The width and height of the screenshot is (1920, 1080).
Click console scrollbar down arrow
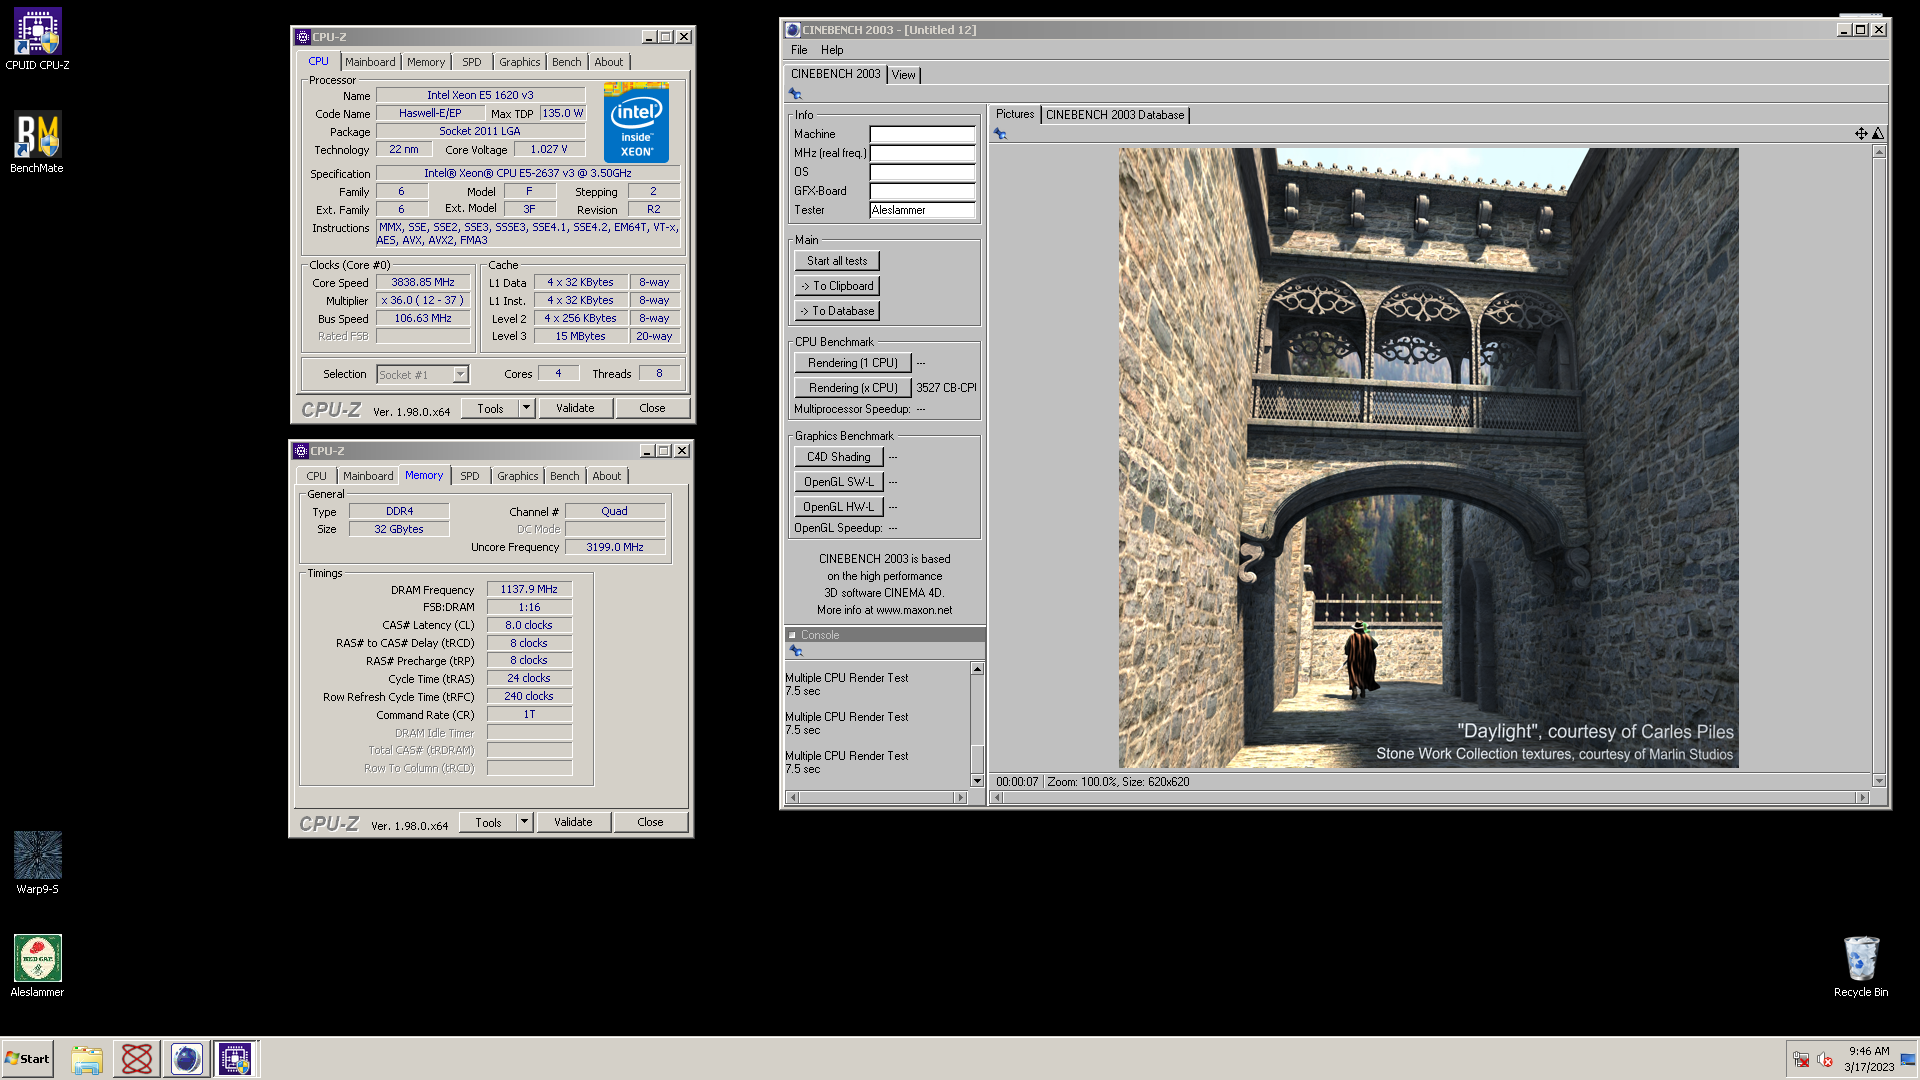point(977,781)
